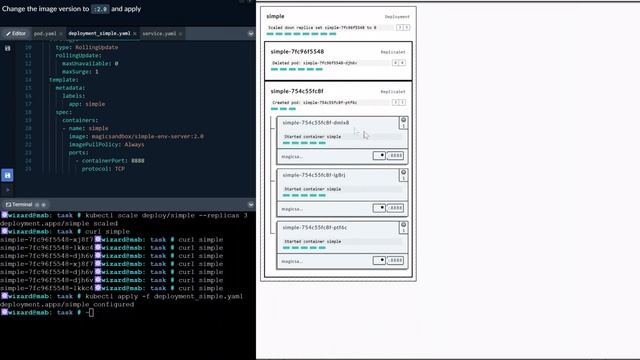Screen dimensions: 640x360
Task: Click the 'app: simple' line
Action: point(87,104)
